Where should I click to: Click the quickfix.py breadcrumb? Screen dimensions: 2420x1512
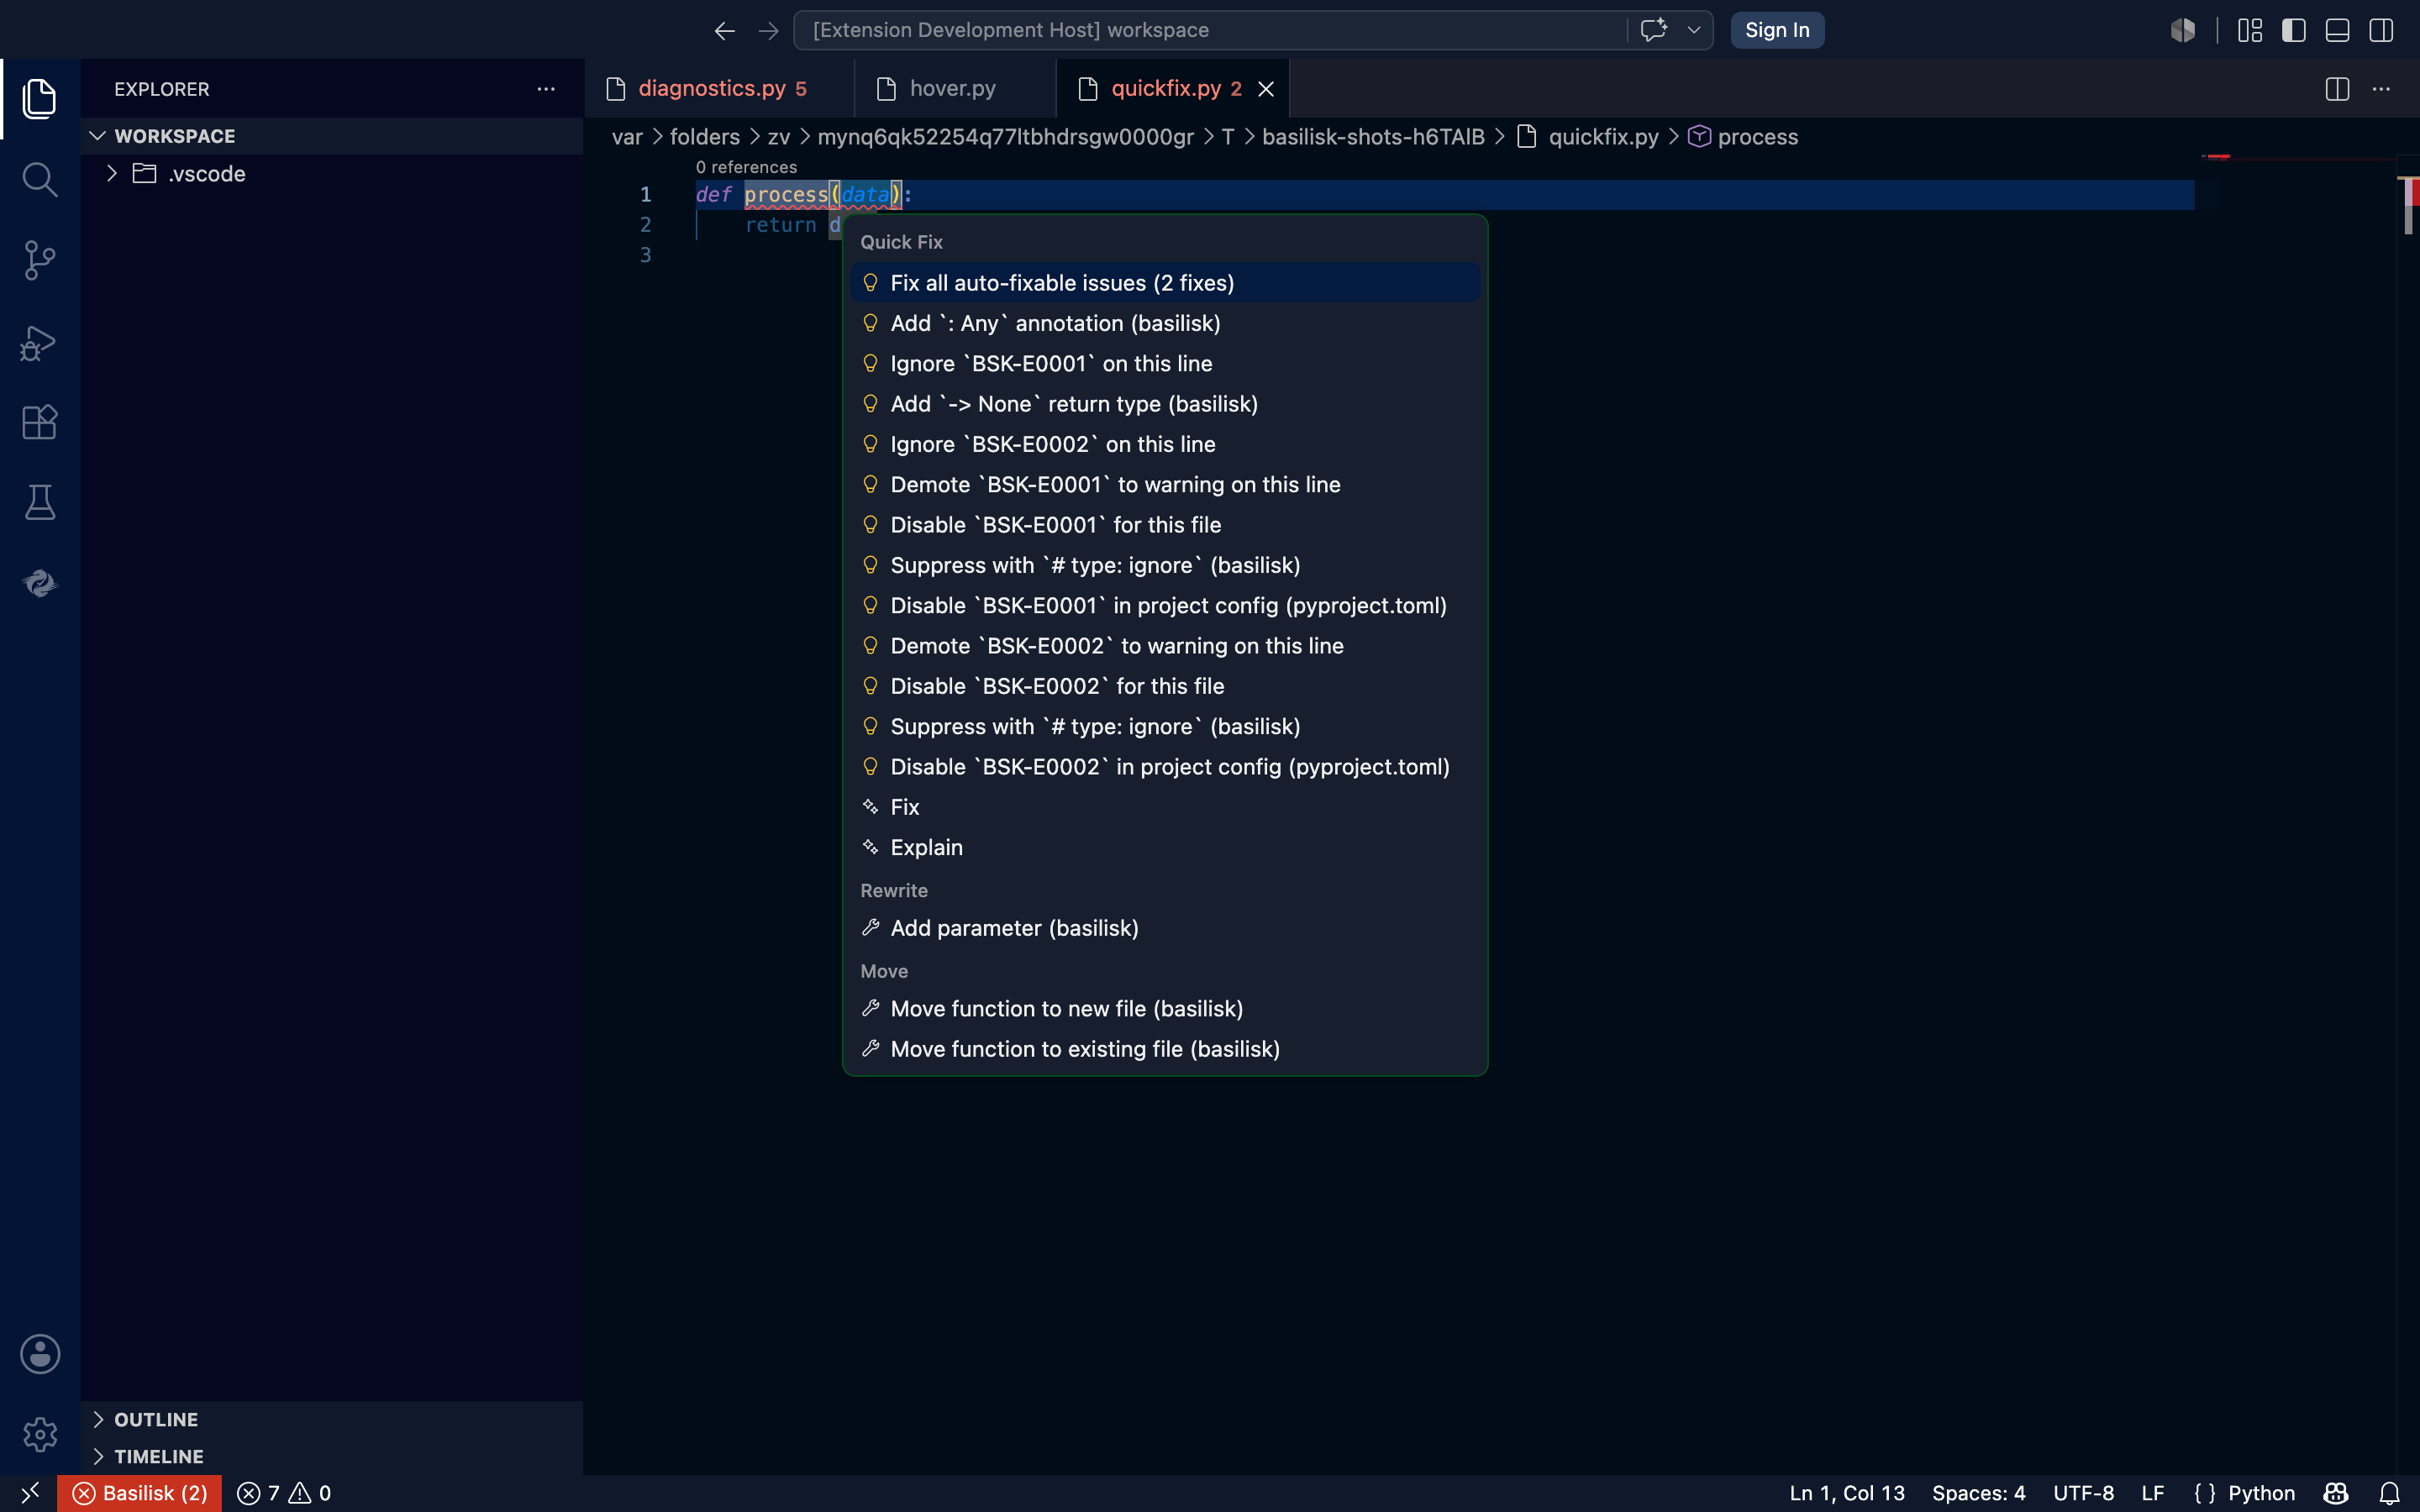pos(1588,137)
